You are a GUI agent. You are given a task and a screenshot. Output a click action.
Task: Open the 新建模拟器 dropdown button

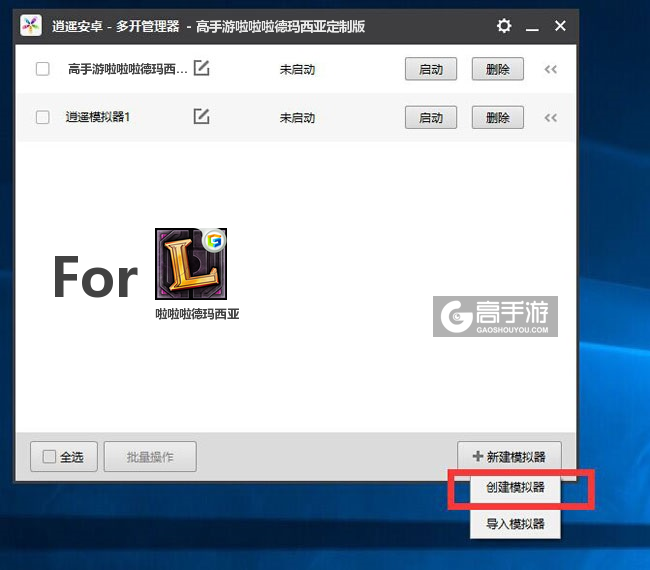[509, 456]
